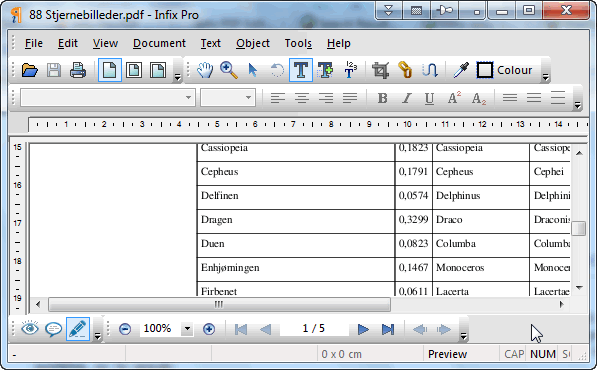Go to next page
This screenshot has width=597, height=370.
click(364, 329)
